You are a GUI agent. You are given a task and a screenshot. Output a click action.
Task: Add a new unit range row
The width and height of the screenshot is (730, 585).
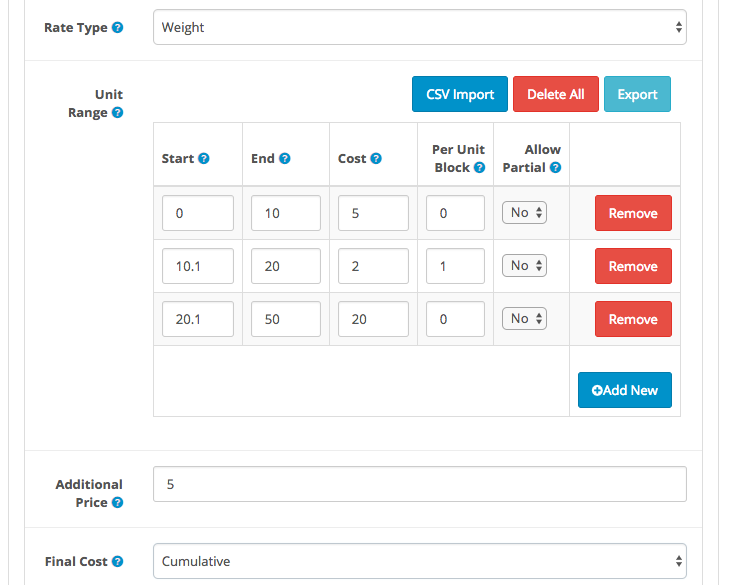coord(625,390)
